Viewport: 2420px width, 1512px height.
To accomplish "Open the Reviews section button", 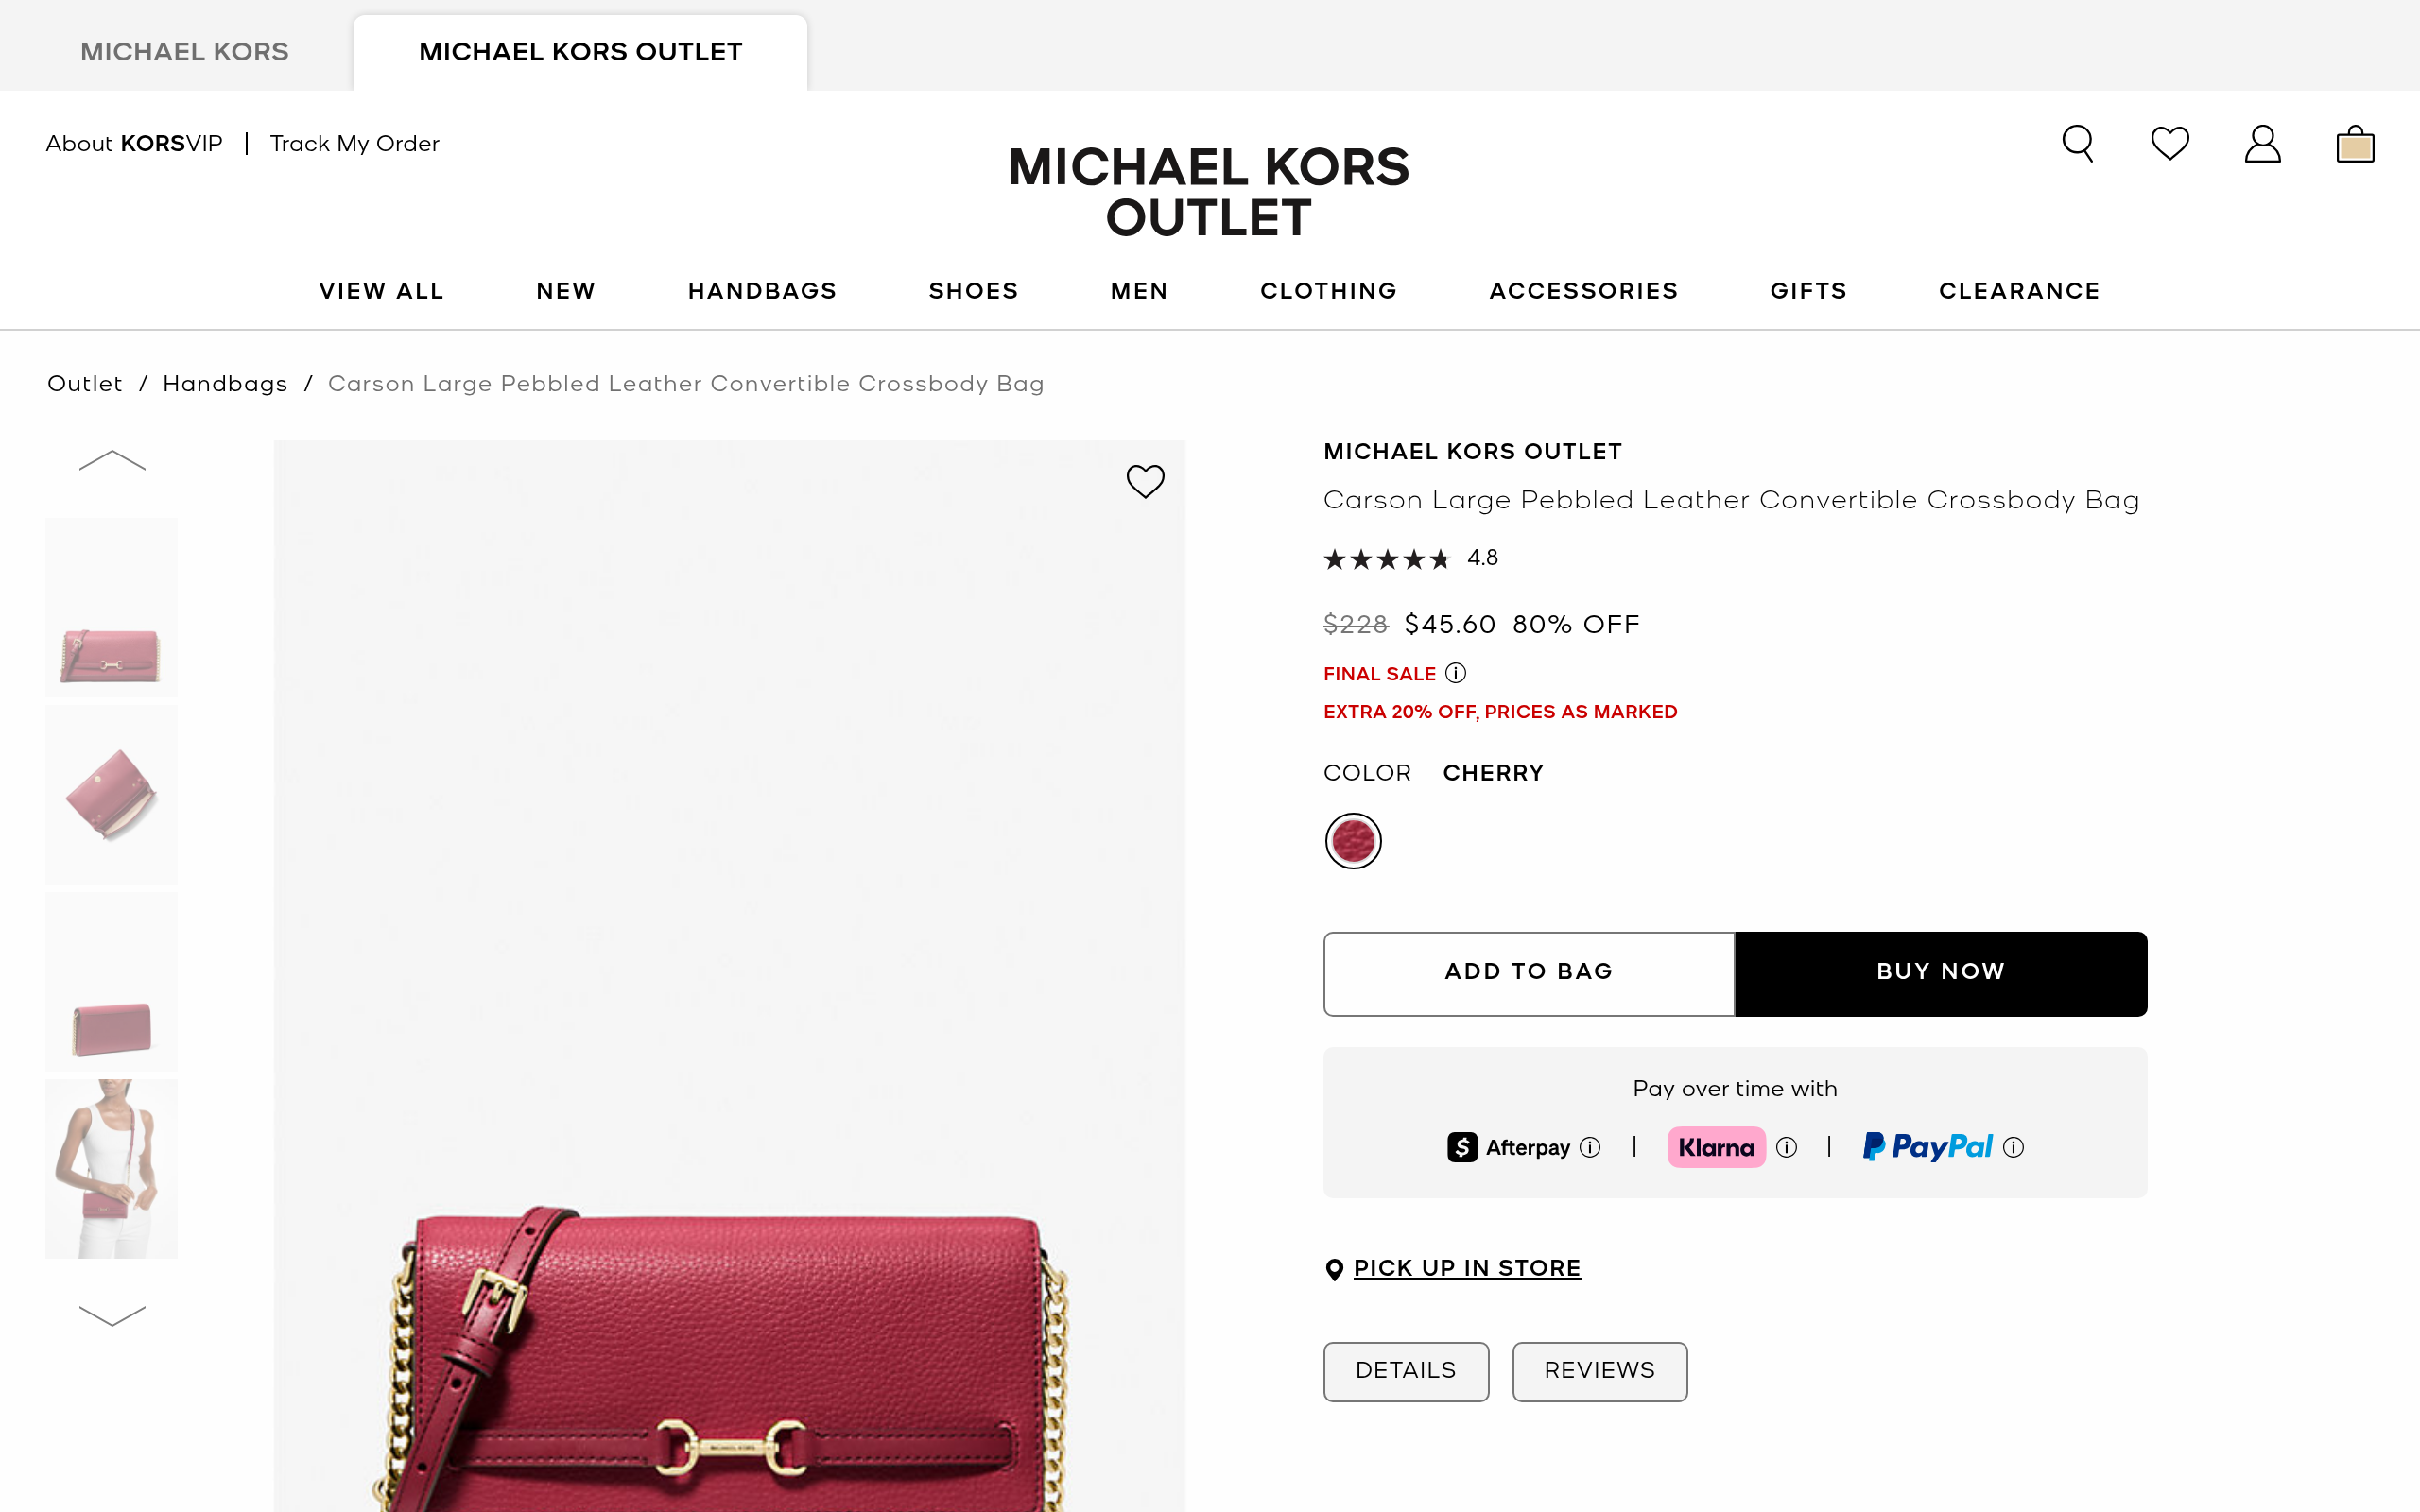I will pos(1599,1371).
